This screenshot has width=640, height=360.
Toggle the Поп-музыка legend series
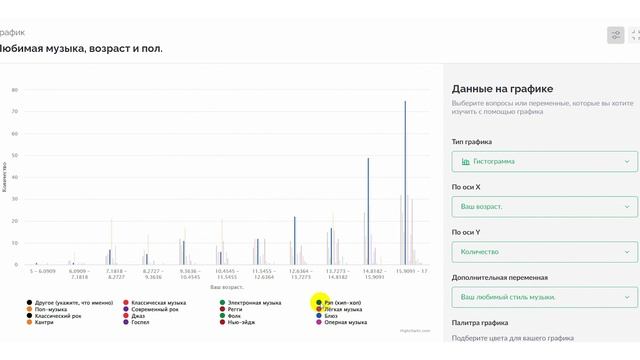pyautogui.click(x=47, y=309)
